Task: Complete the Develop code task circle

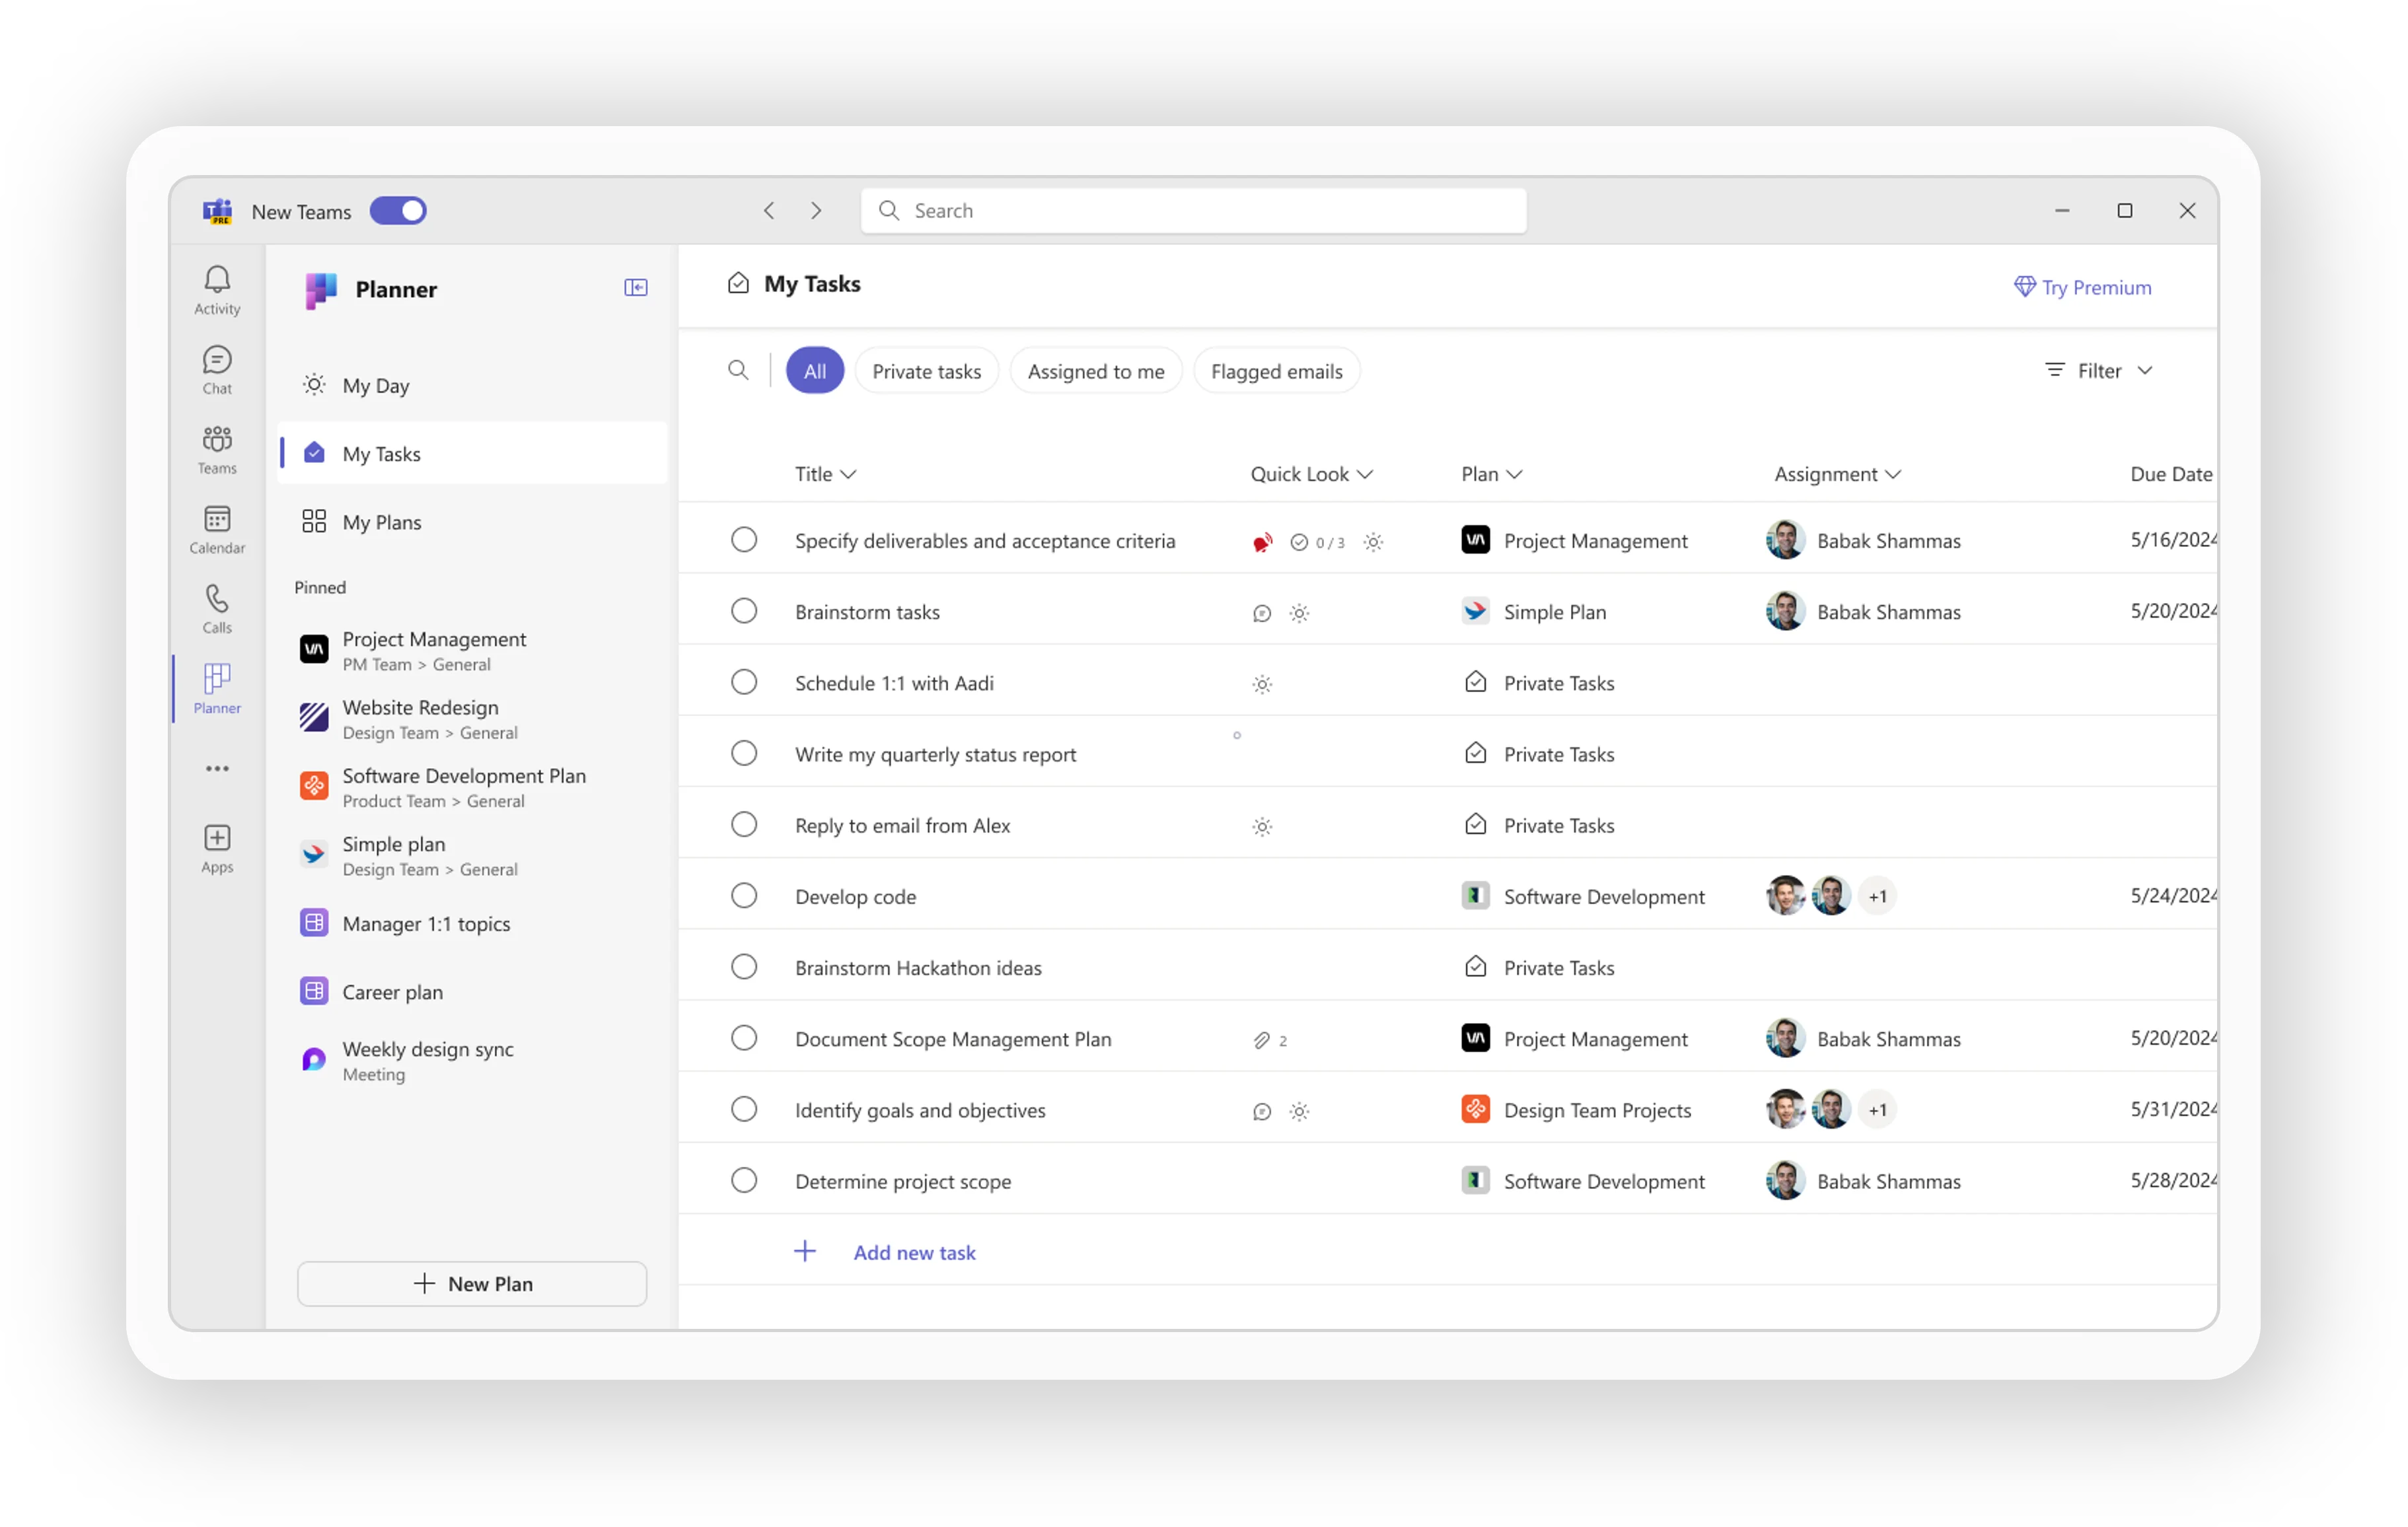Action: coord(744,896)
